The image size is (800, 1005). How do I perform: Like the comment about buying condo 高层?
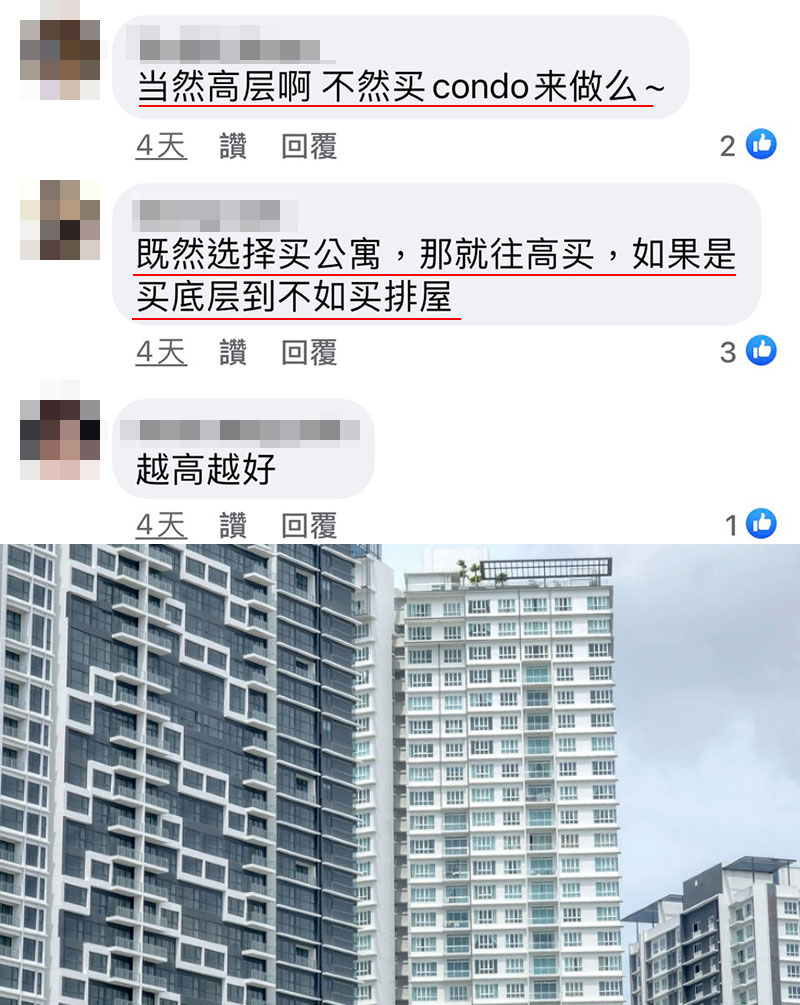[233, 146]
